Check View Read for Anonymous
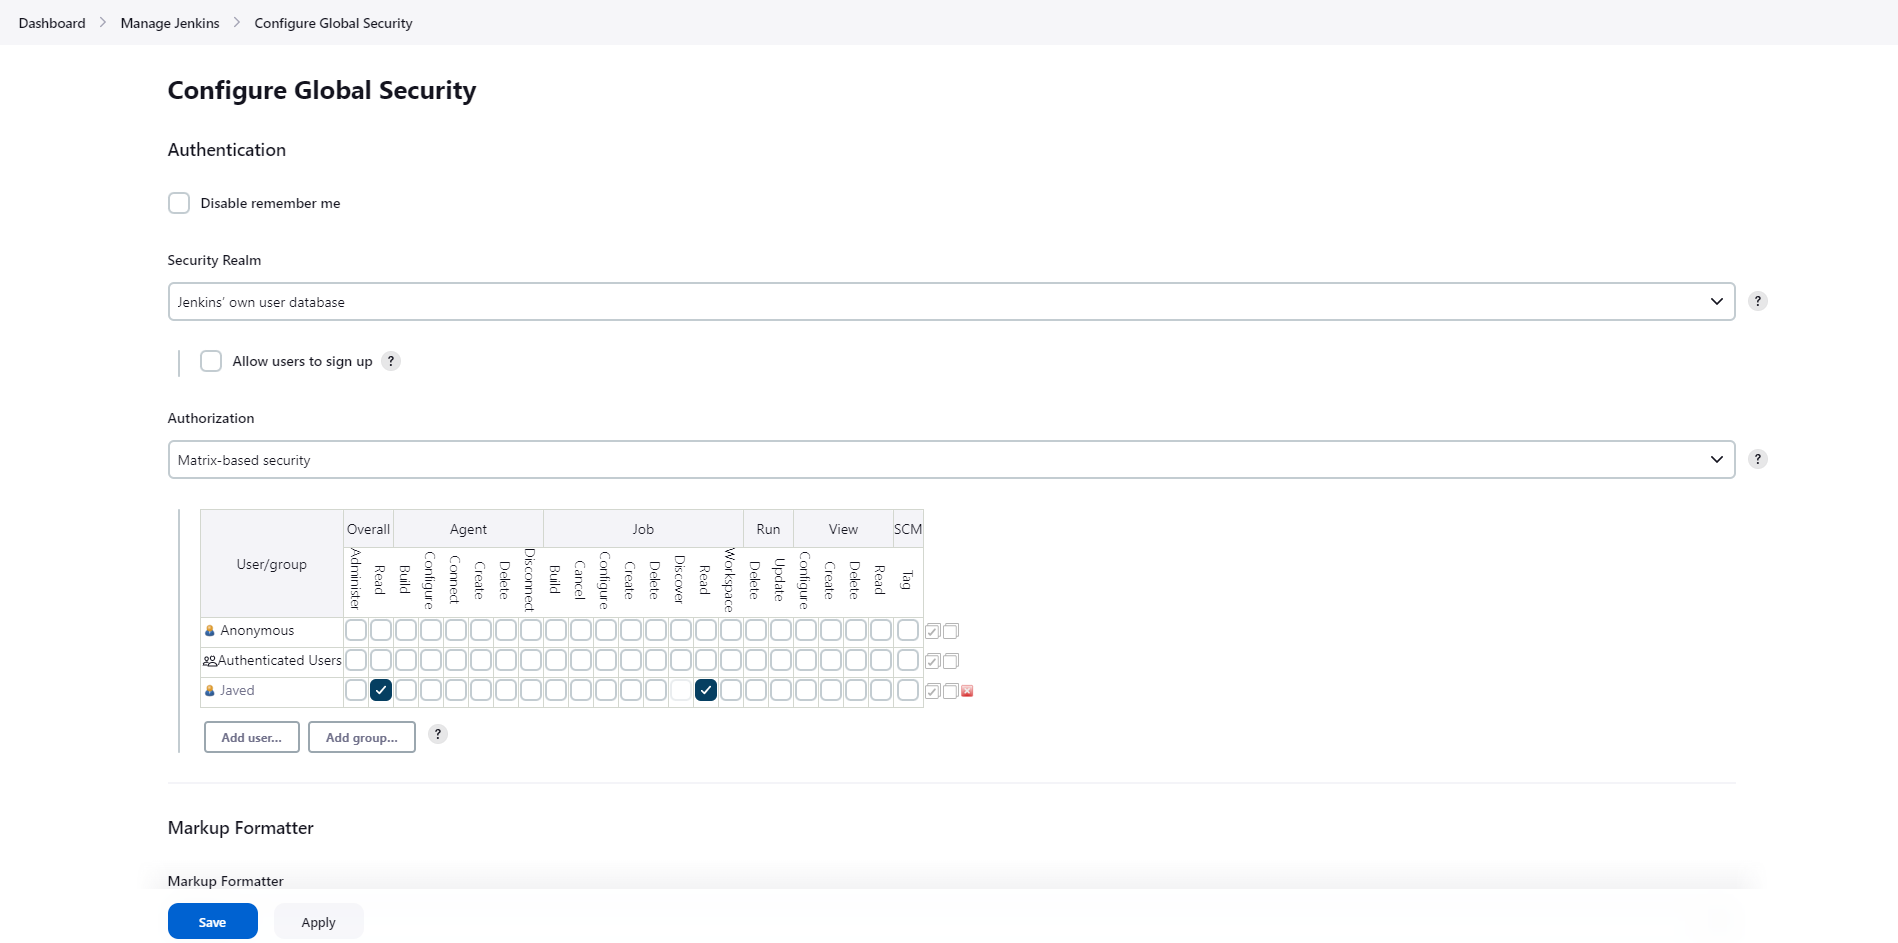Image resolution: width=1898 pixels, height=943 pixels. coord(881,630)
